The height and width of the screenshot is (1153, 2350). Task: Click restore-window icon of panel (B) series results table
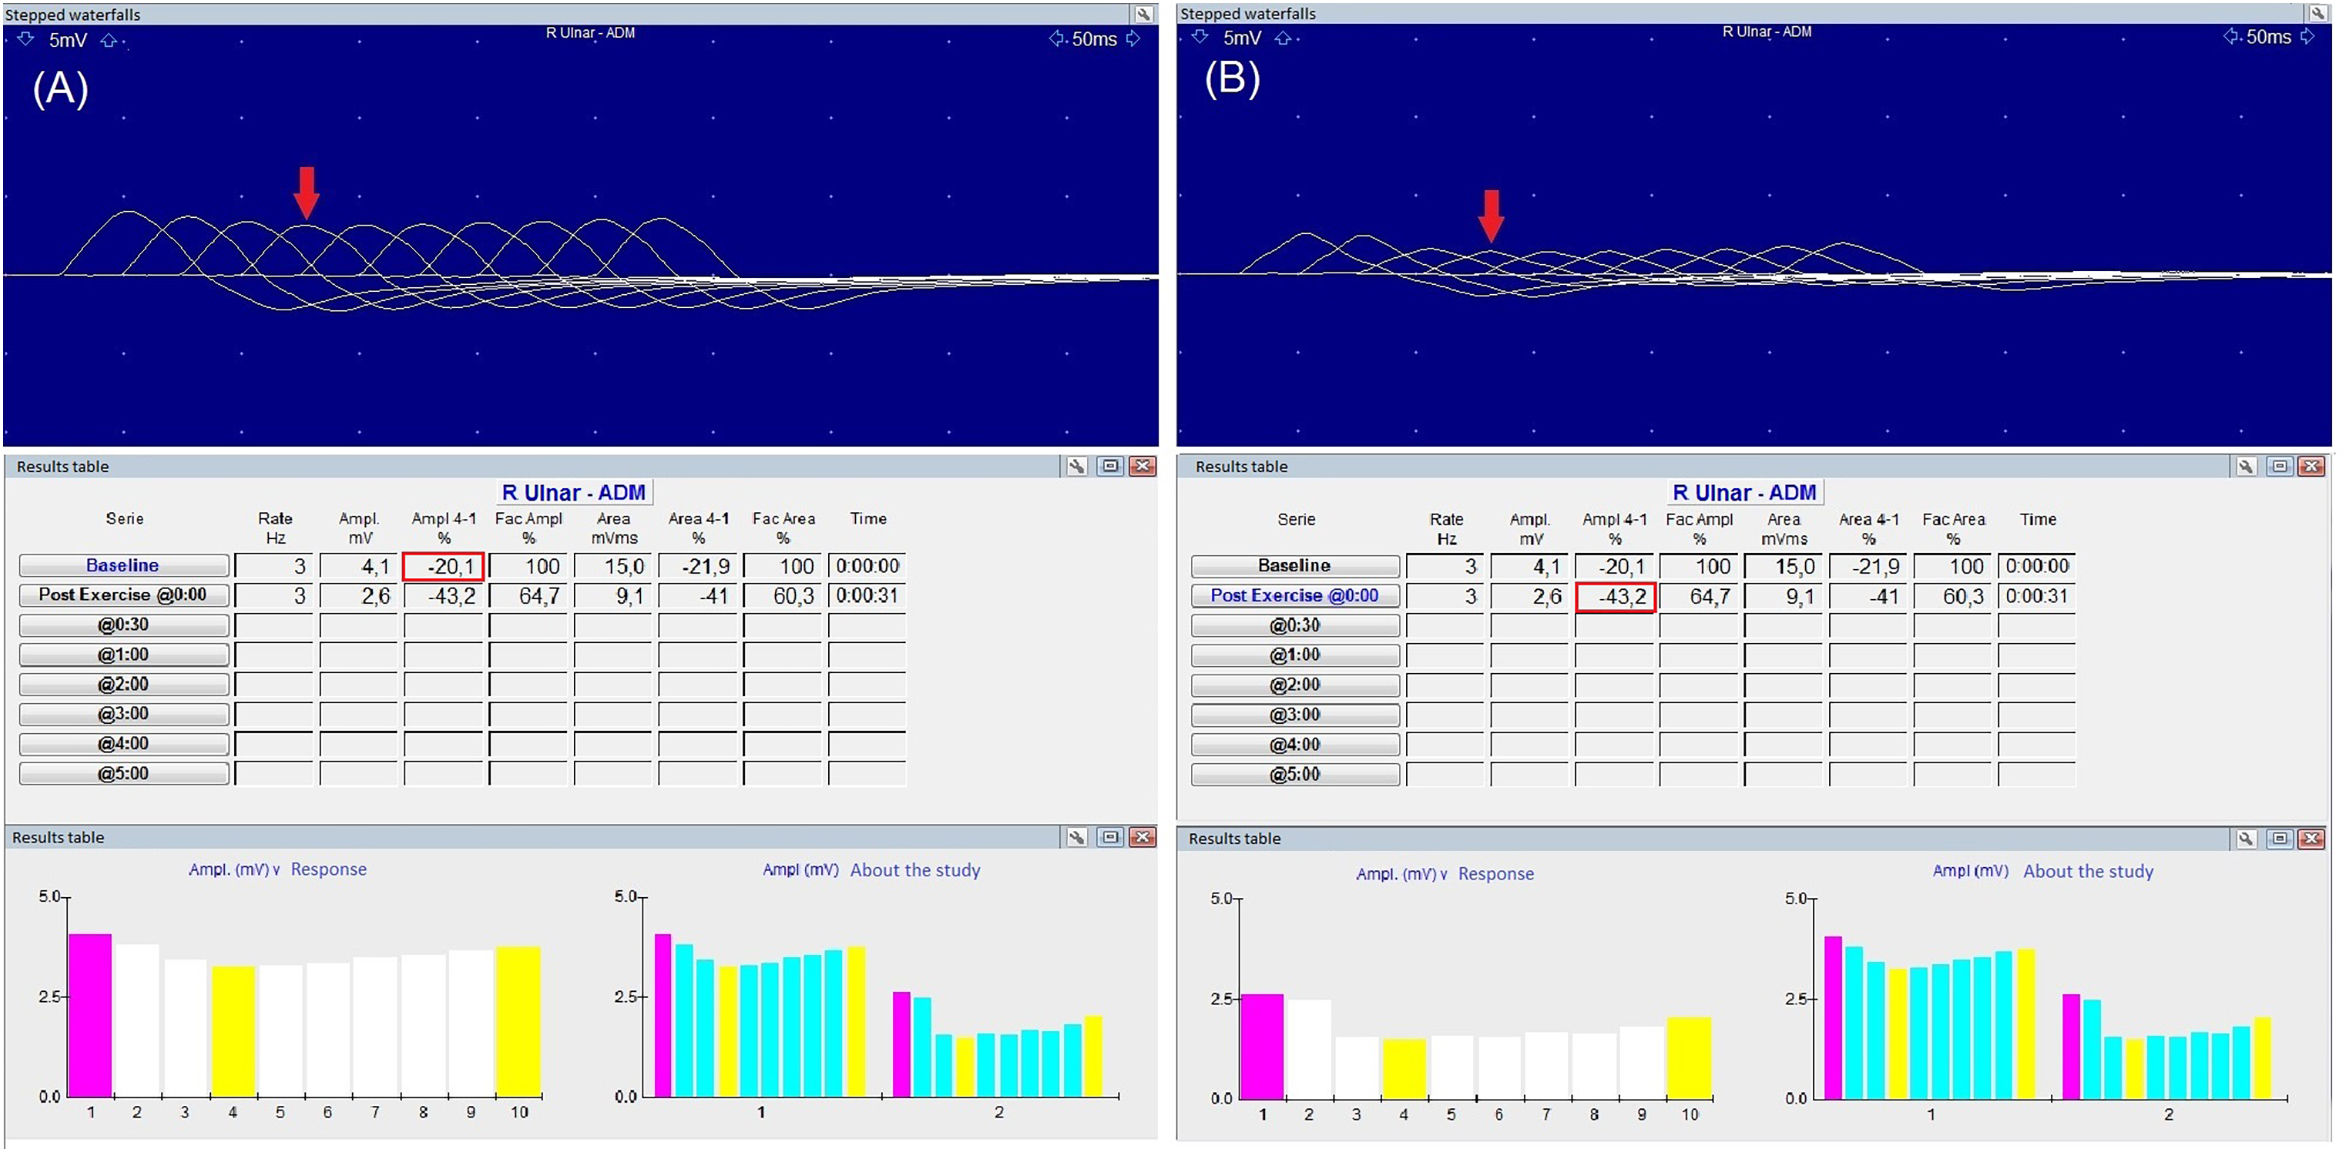[2279, 466]
